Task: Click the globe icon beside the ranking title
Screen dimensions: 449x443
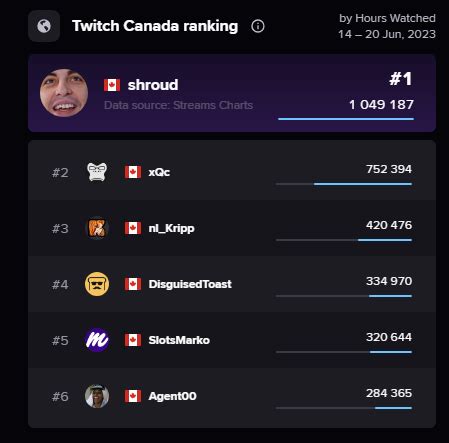Action: click(44, 26)
